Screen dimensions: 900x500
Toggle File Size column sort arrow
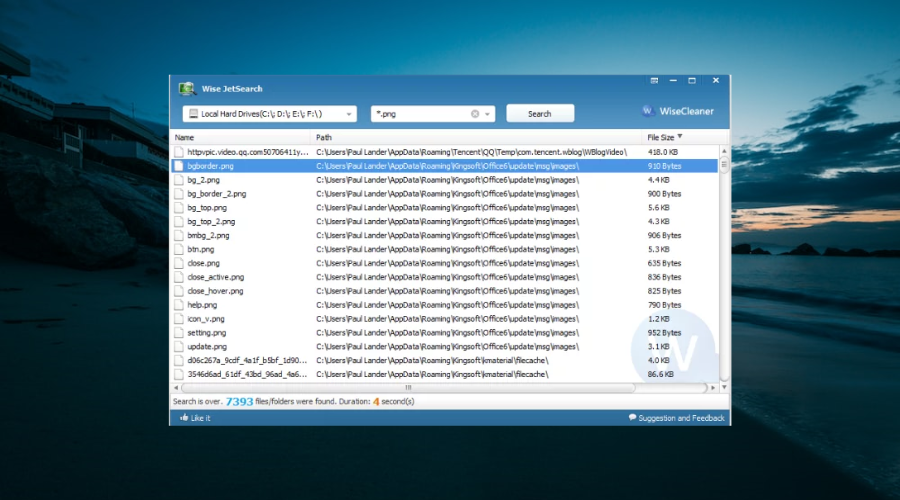pyautogui.click(x=680, y=137)
